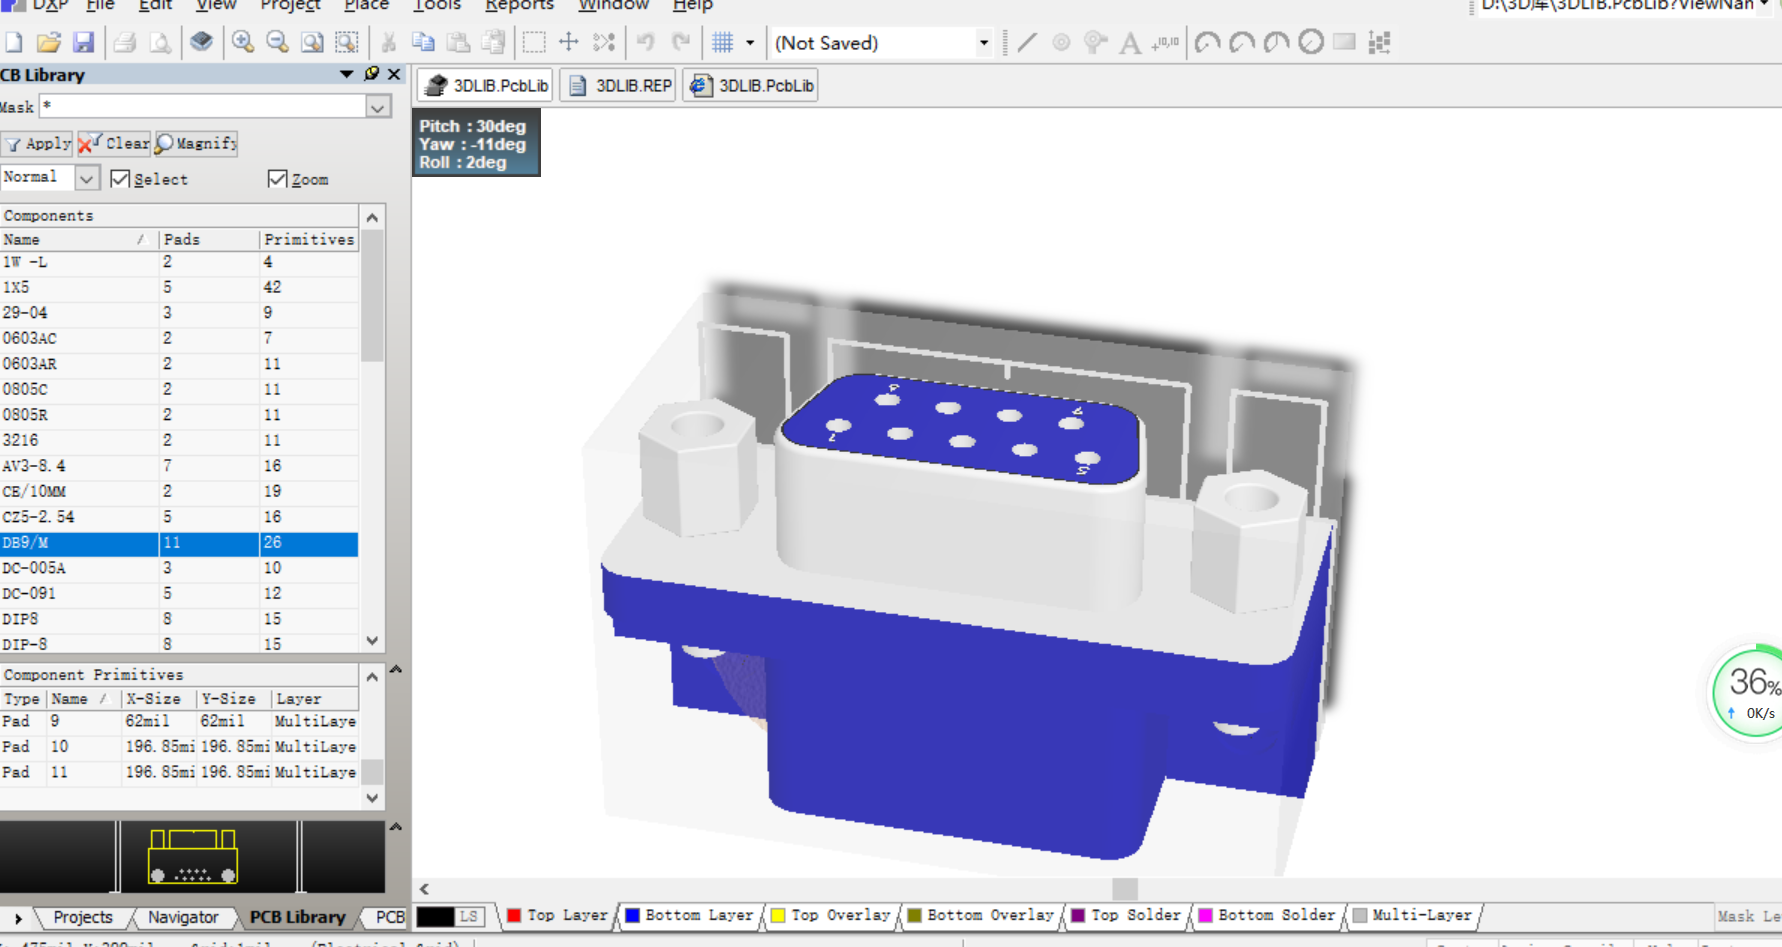Image resolution: width=1782 pixels, height=947 pixels.
Task: Switch to the 3DLIB.REP document tab
Action: [619, 85]
